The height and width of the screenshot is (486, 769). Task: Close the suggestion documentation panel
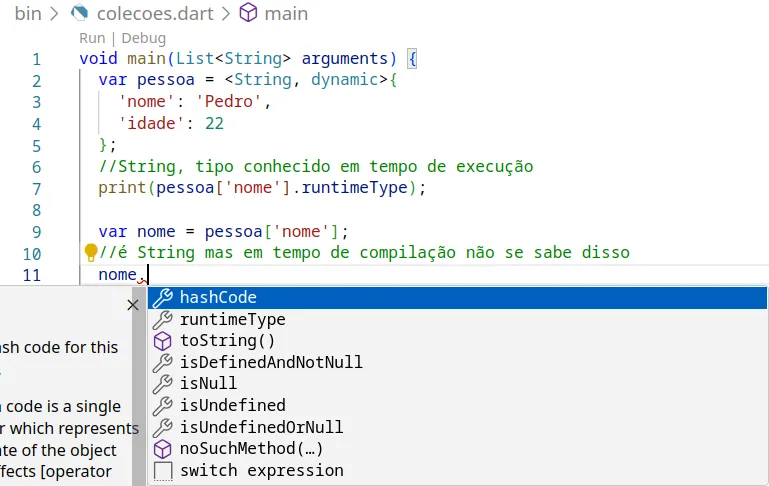point(132,305)
